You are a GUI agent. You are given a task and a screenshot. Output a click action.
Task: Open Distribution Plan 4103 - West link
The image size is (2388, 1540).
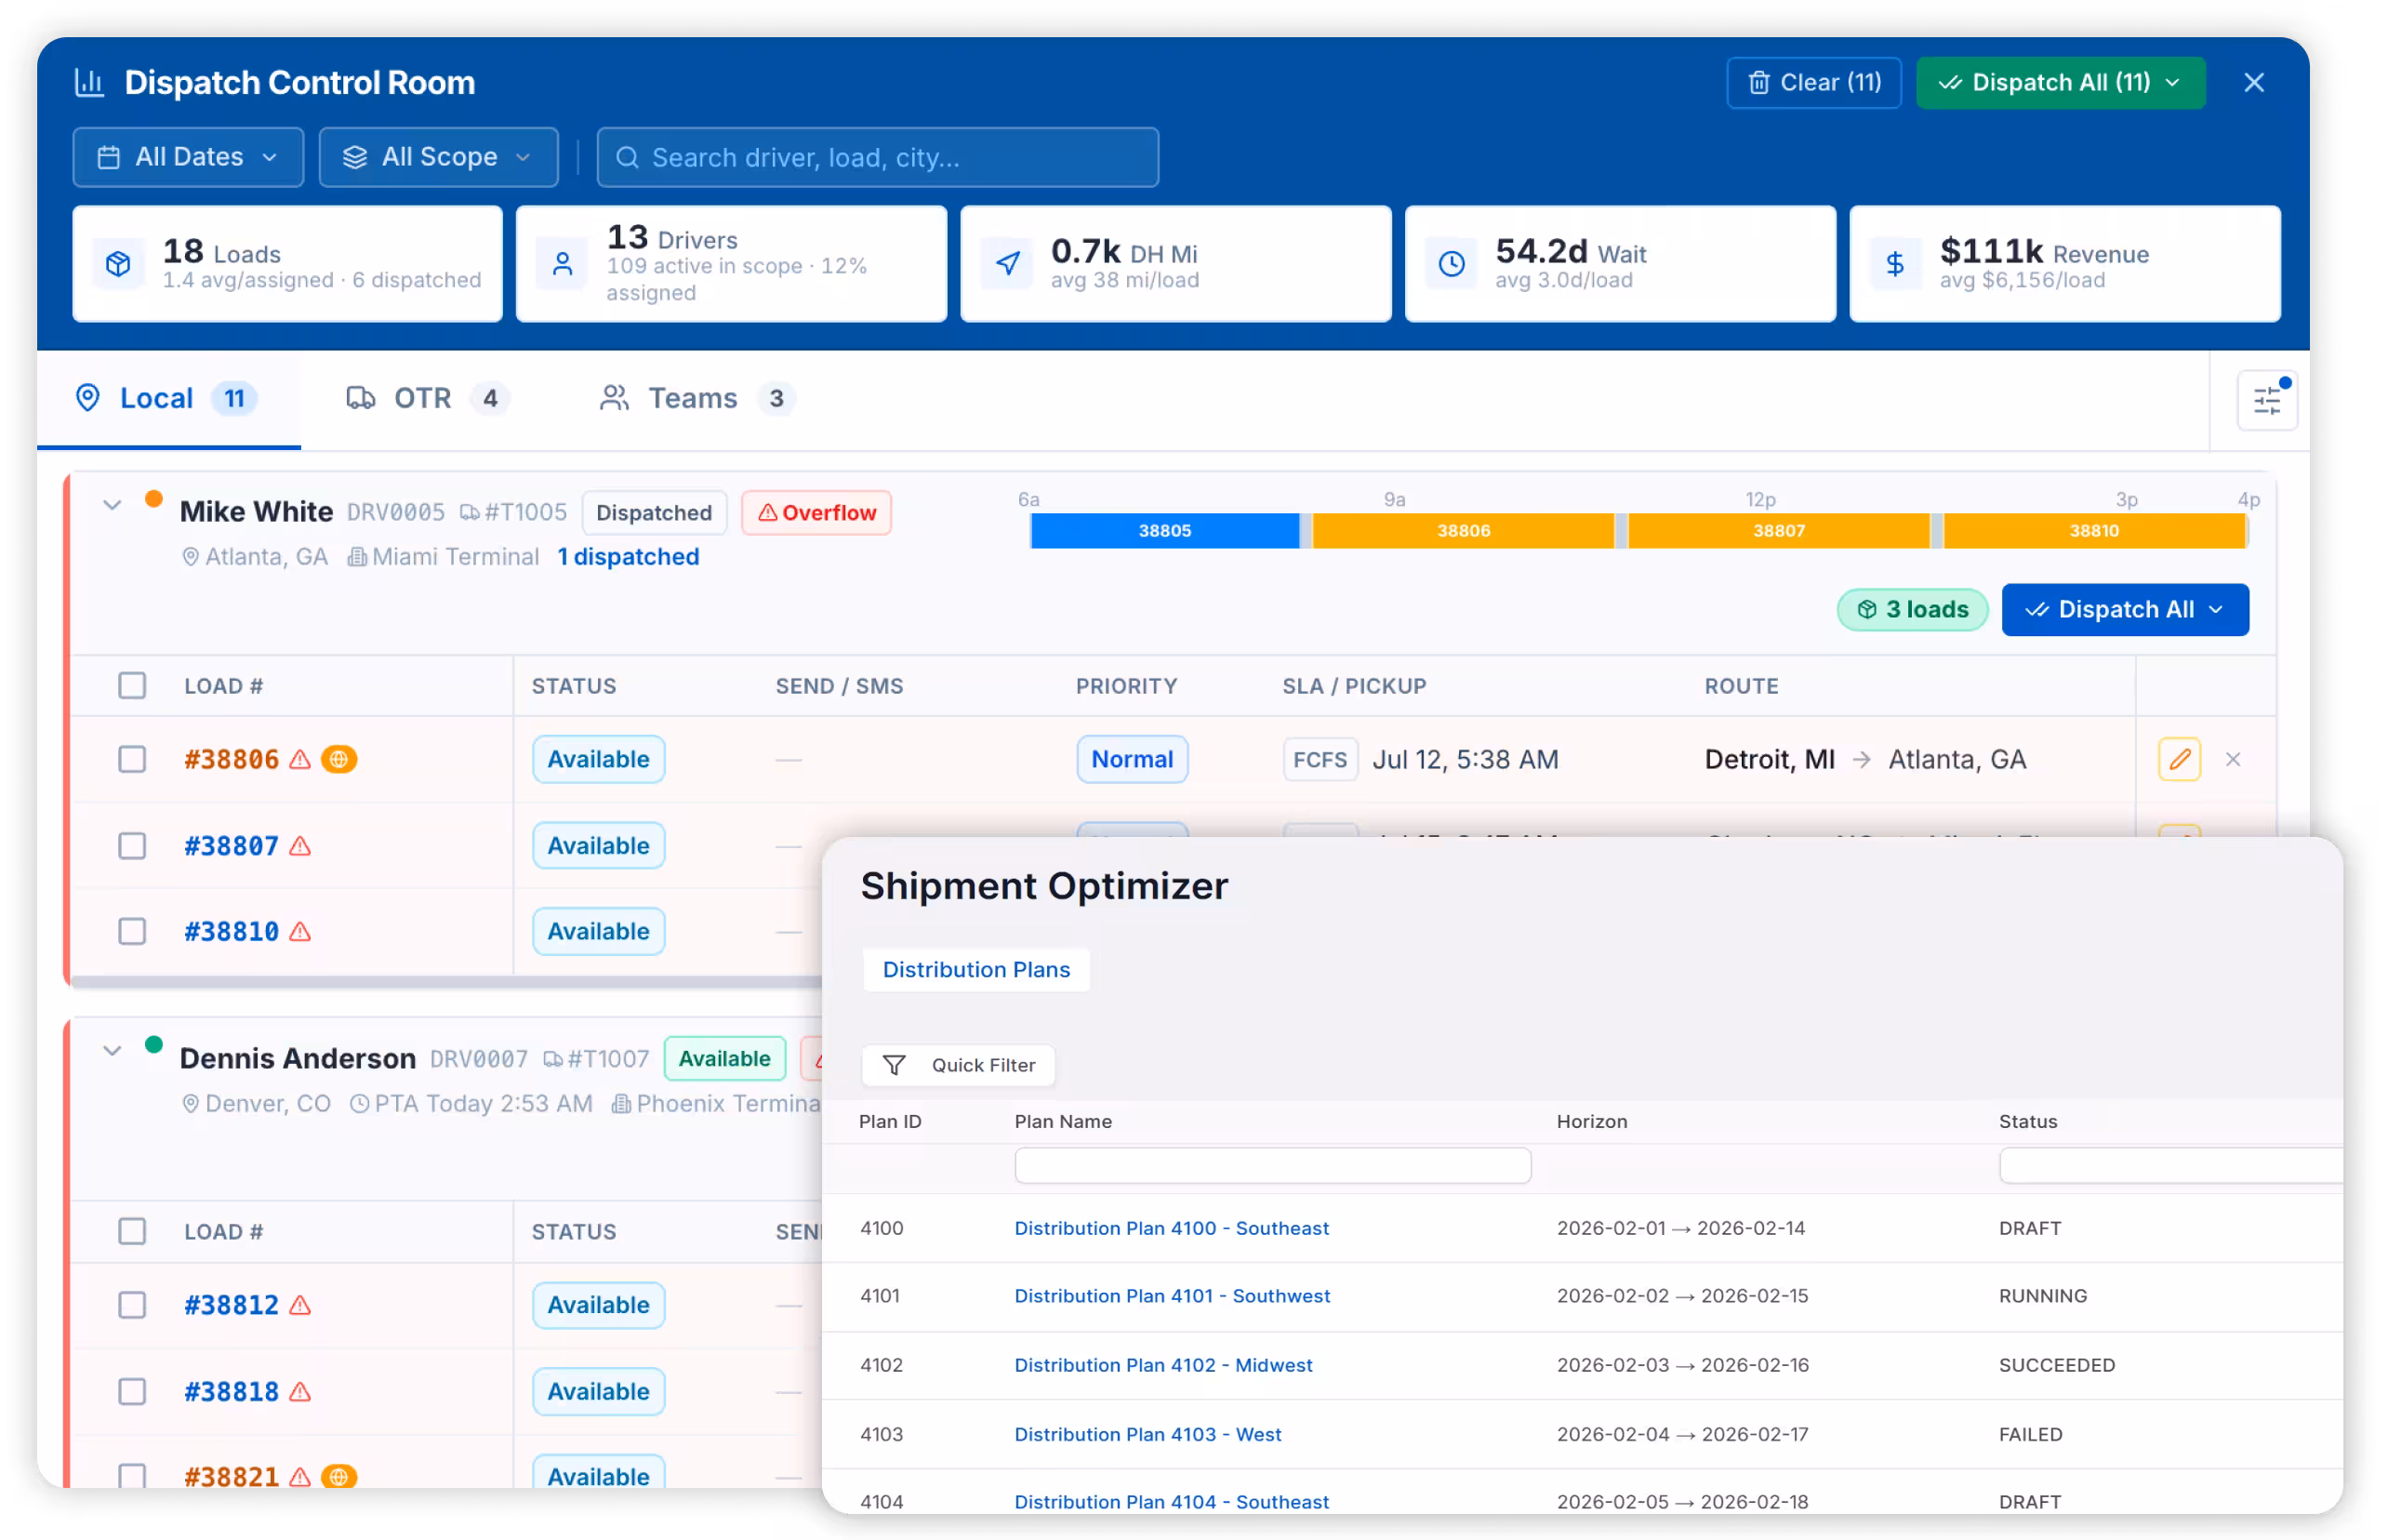tap(1148, 1435)
